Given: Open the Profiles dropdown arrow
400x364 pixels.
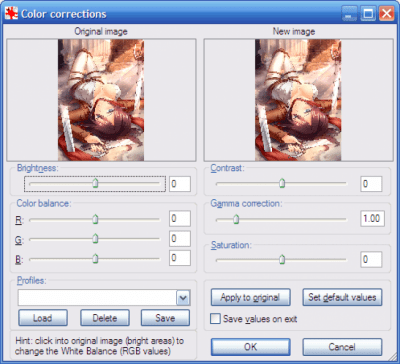Looking at the screenshot, I should (183, 298).
